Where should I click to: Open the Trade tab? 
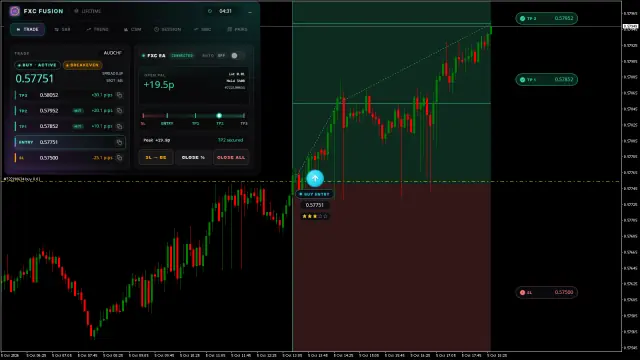click(x=27, y=29)
